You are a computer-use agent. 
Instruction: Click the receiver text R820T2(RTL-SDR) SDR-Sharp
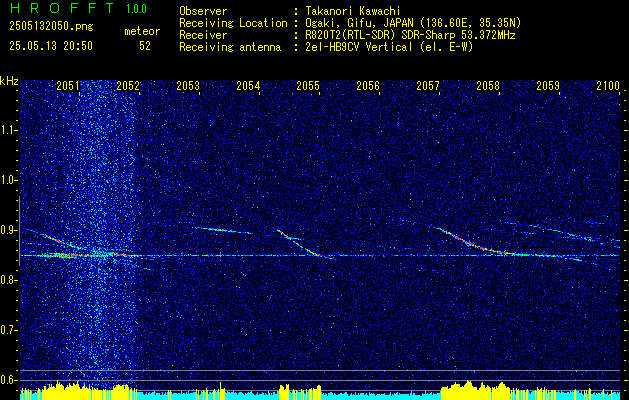[x=379, y=35]
